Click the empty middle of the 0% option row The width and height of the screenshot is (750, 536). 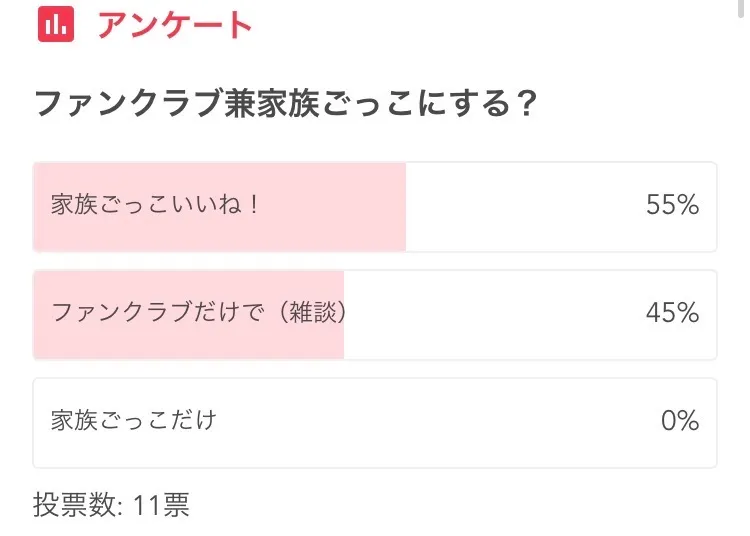pos(430,421)
